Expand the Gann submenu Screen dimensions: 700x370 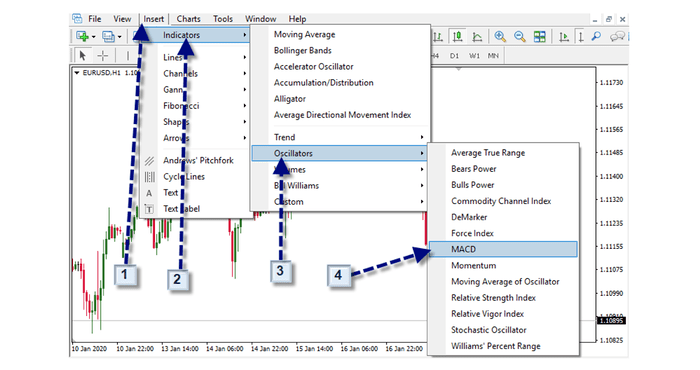(x=195, y=89)
